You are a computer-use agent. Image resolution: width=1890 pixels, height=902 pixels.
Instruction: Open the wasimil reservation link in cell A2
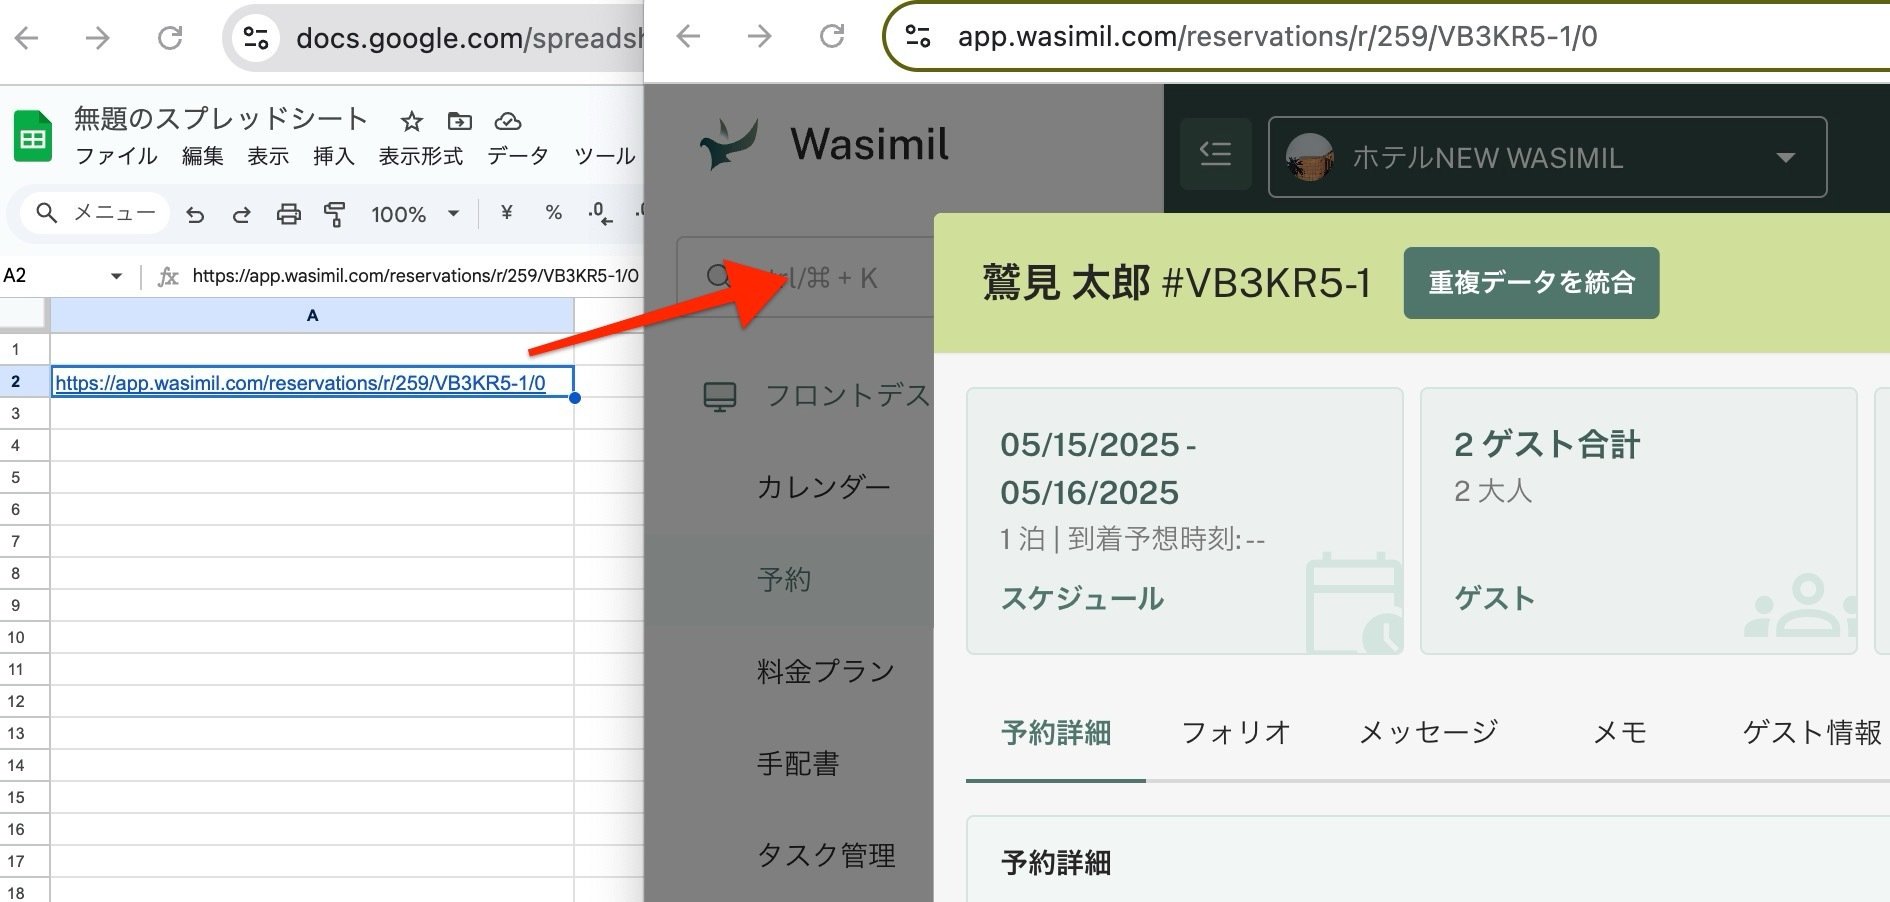300,383
